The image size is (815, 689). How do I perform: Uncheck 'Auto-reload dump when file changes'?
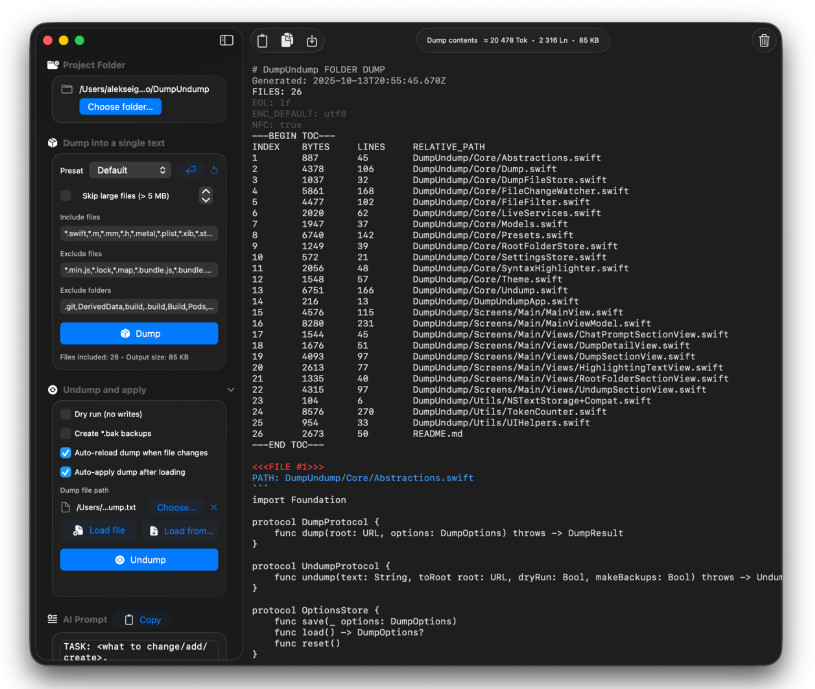65,453
